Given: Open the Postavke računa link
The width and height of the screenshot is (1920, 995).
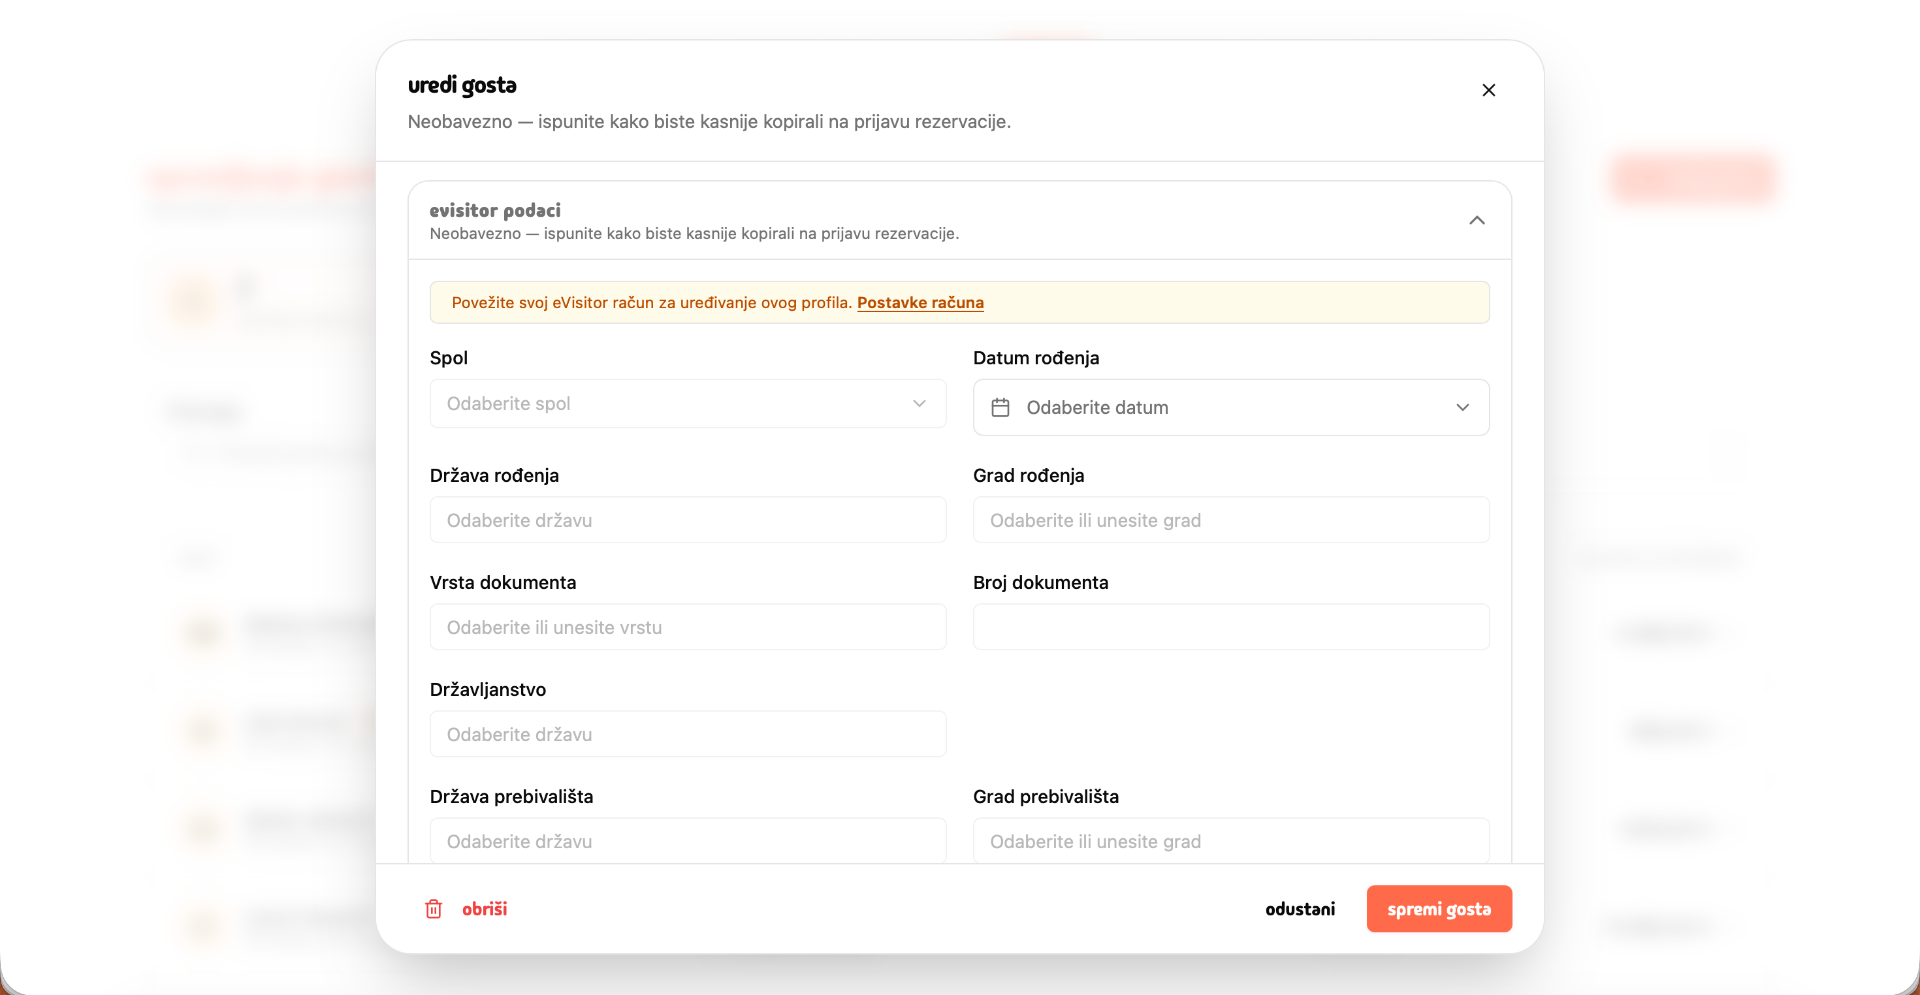Looking at the screenshot, I should tap(920, 302).
